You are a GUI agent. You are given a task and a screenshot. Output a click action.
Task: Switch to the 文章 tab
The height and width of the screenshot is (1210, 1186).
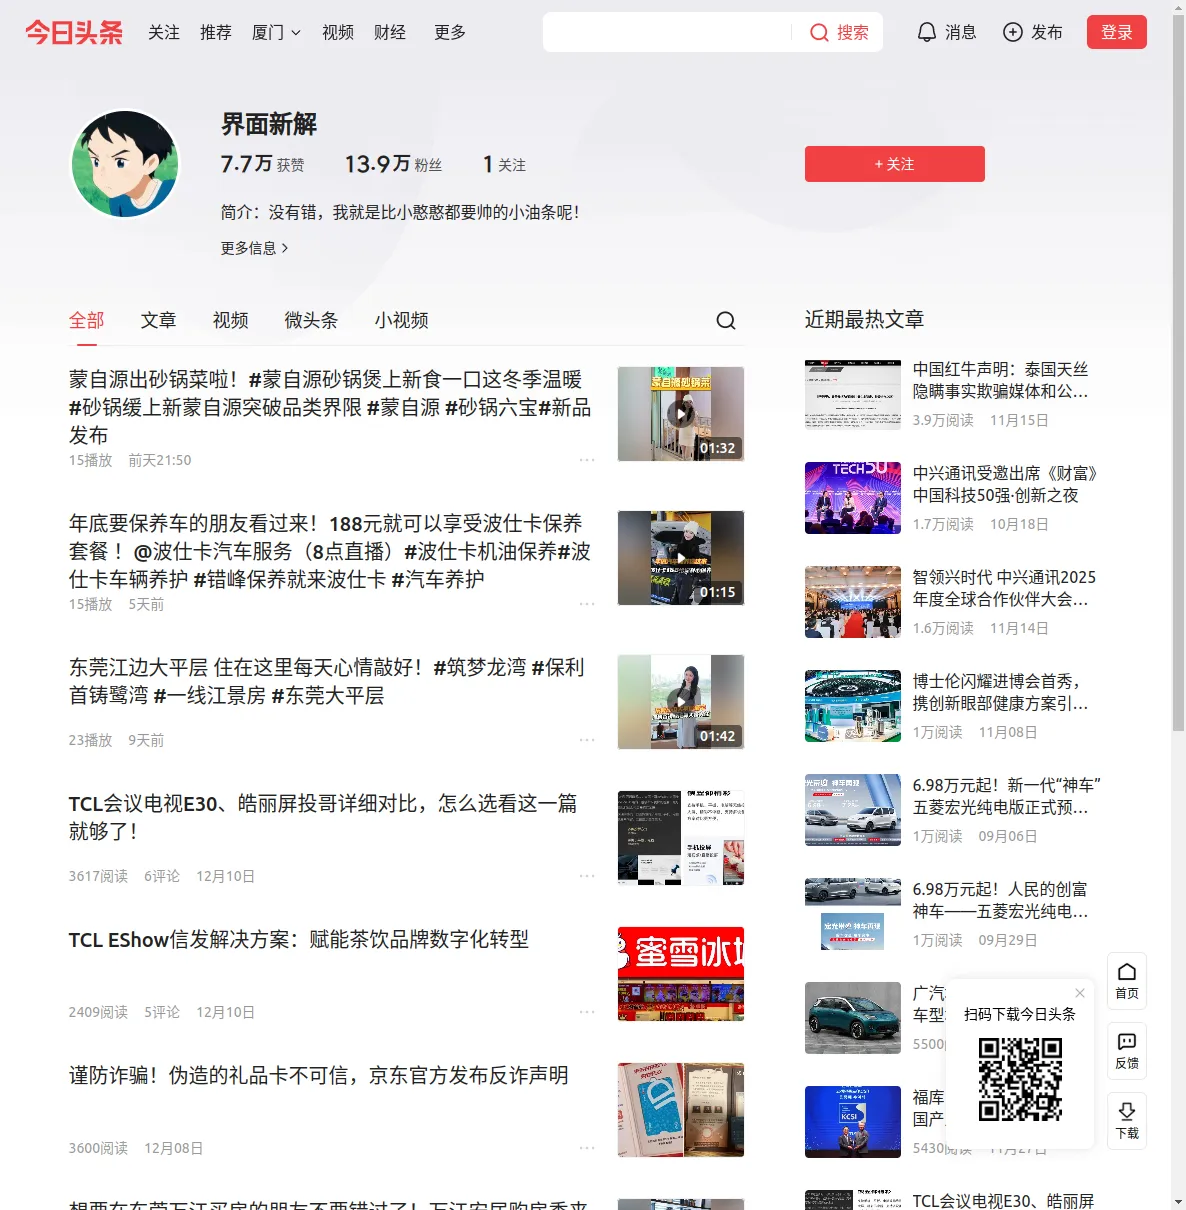[159, 320]
